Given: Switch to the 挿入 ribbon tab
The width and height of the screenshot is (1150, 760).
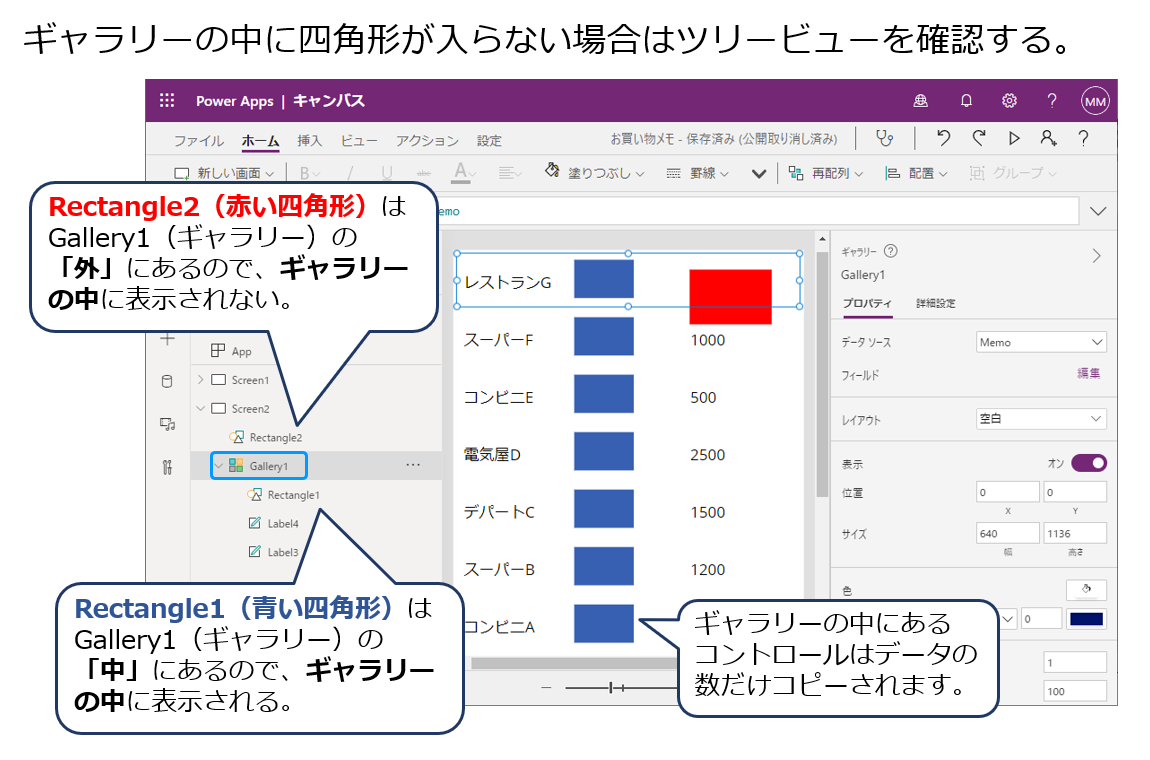Looking at the screenshot, I should [310, 141].
